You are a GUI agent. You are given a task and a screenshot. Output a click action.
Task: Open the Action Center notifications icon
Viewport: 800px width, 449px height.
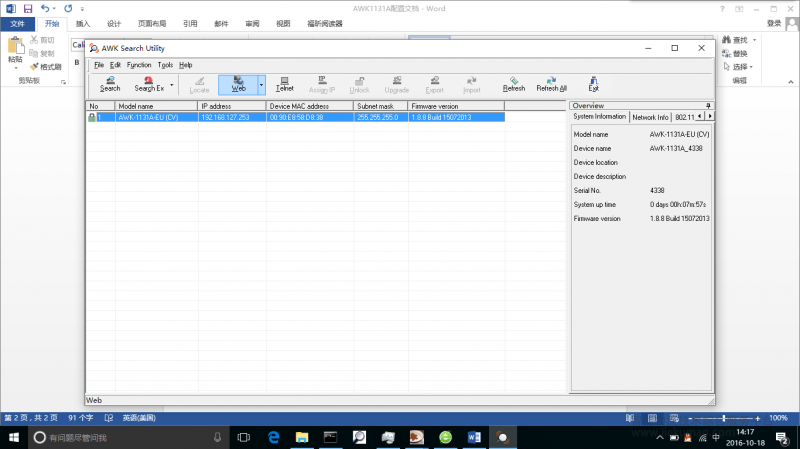tap(782, 437)
